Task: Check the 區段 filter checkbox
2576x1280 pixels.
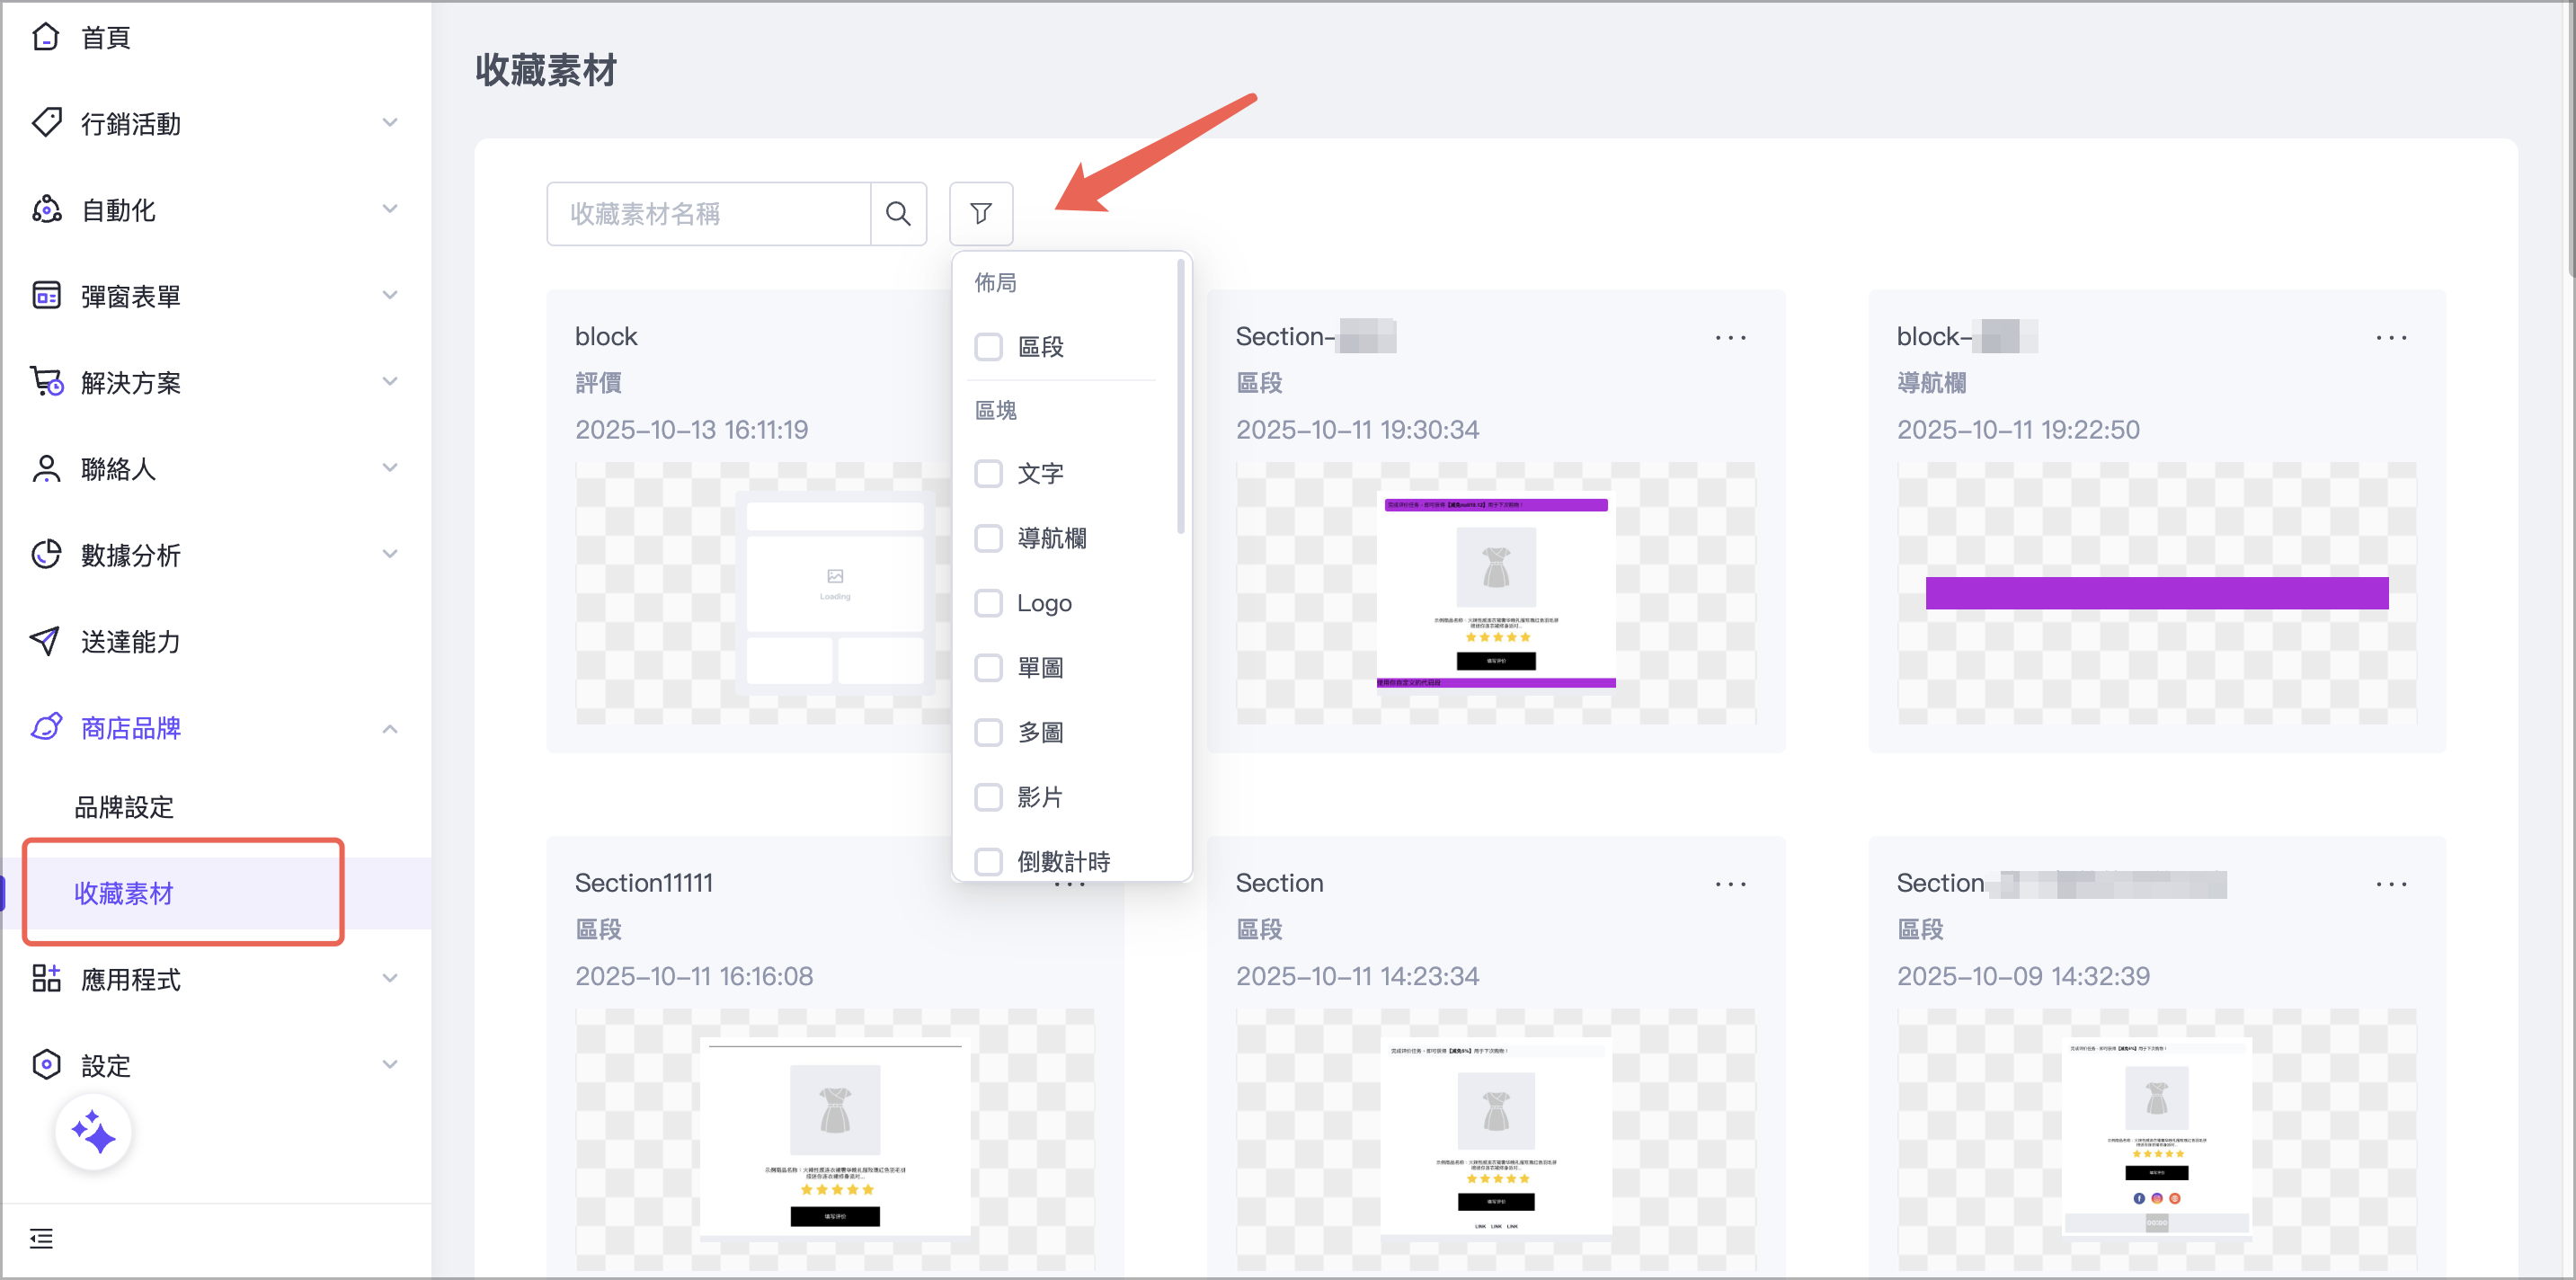Action: pos(988,347)
